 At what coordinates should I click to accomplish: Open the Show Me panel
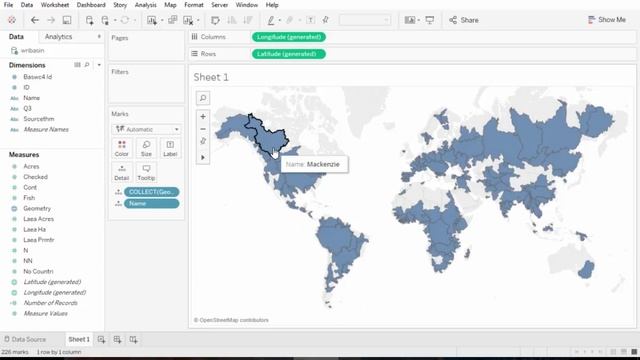click(607, 20)
